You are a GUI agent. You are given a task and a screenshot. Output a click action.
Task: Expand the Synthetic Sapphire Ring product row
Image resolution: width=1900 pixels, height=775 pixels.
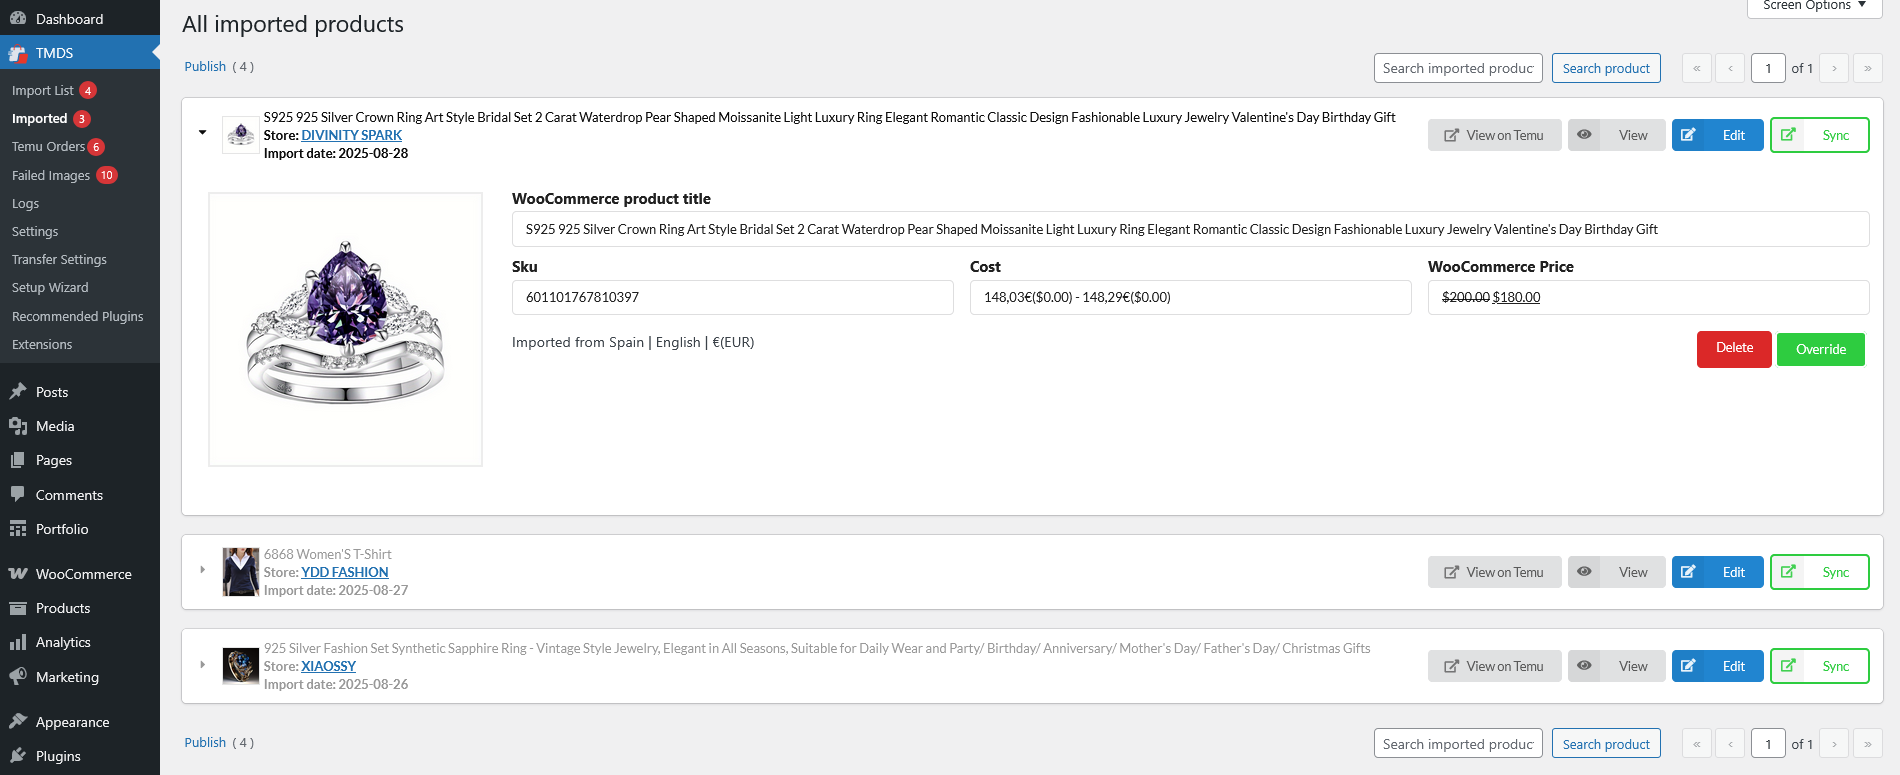click(202, 664)
